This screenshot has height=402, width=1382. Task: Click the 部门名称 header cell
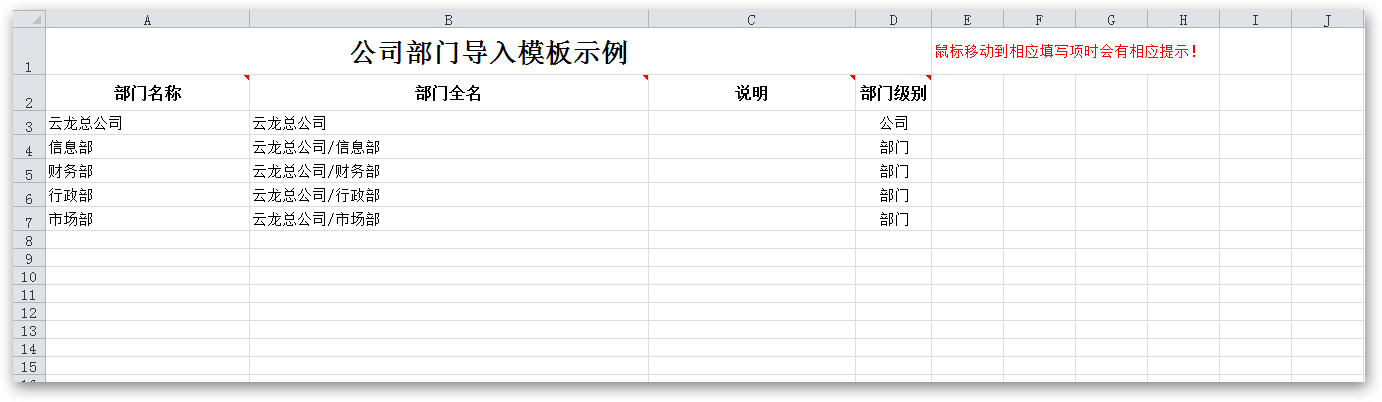pyautogui.click(x=147, y=94)
